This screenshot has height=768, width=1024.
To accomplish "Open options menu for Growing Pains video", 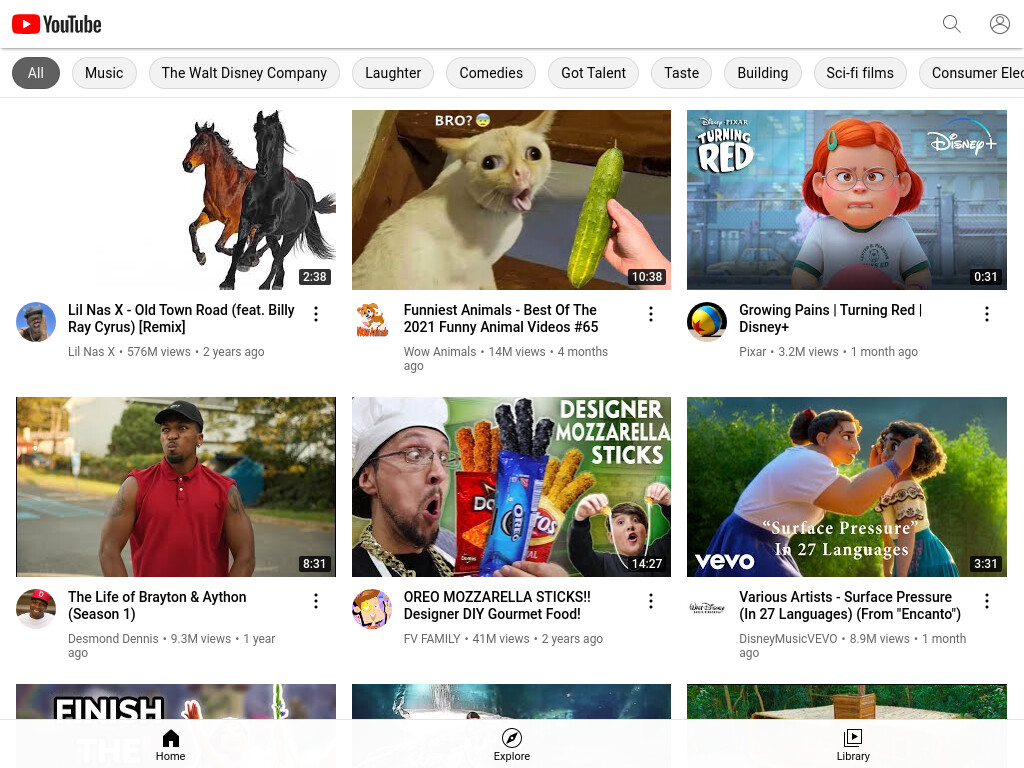I will (x=987, y=314).
